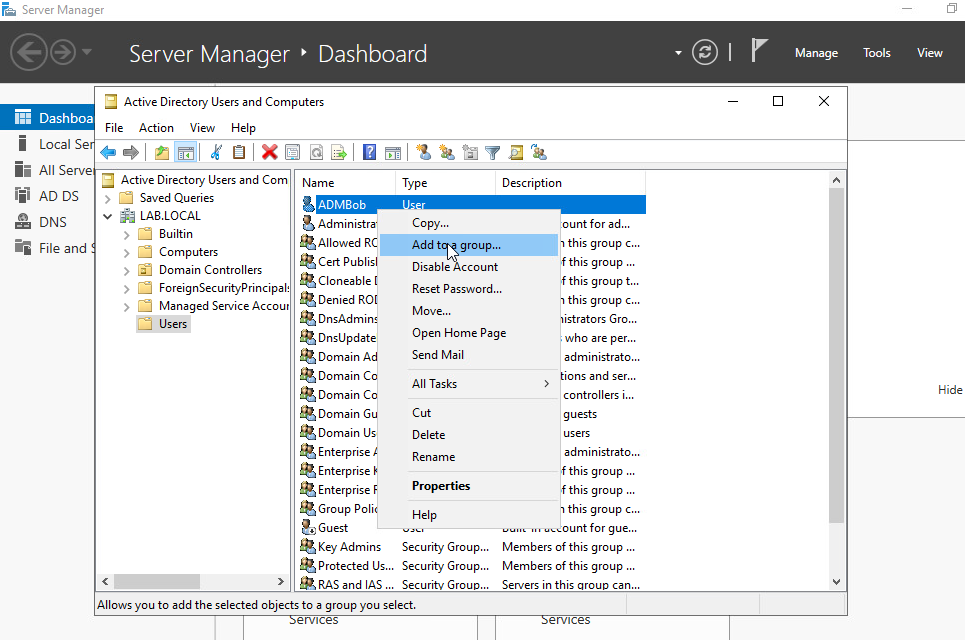Create a new user with the toolbar icon
The image size is (965, 640).
point(423,153)
